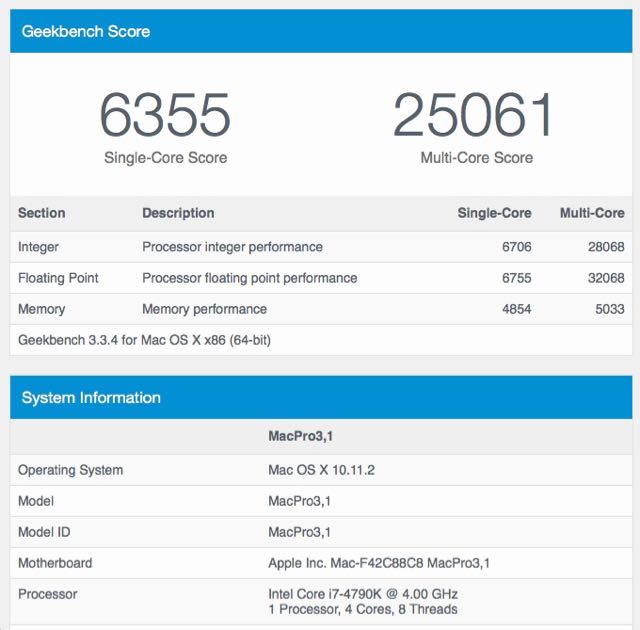
Task: Click 'Processor integer performance' description
Action: coord(232,247)
